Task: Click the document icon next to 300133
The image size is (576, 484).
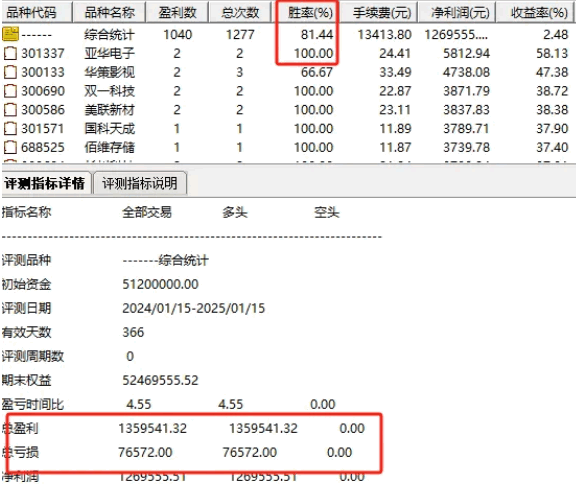Action: point(10,72)
